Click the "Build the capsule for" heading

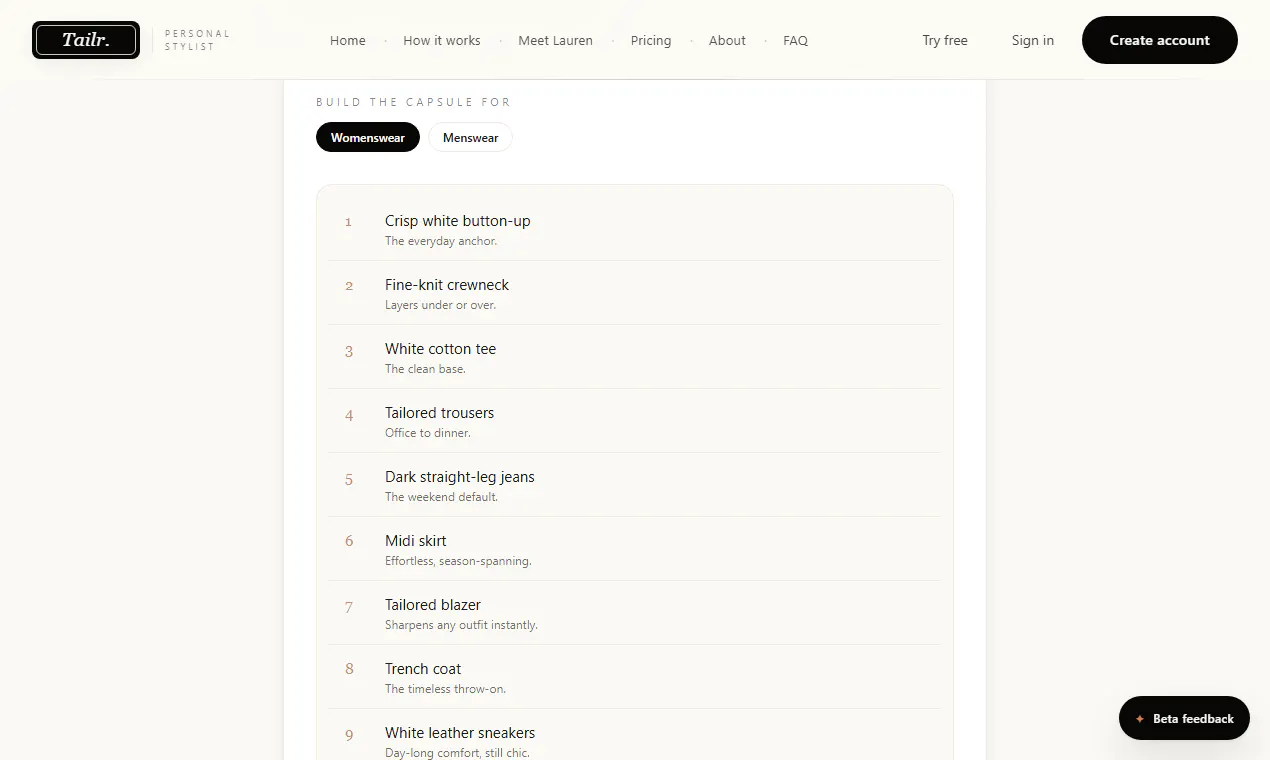tap(413, 102)
